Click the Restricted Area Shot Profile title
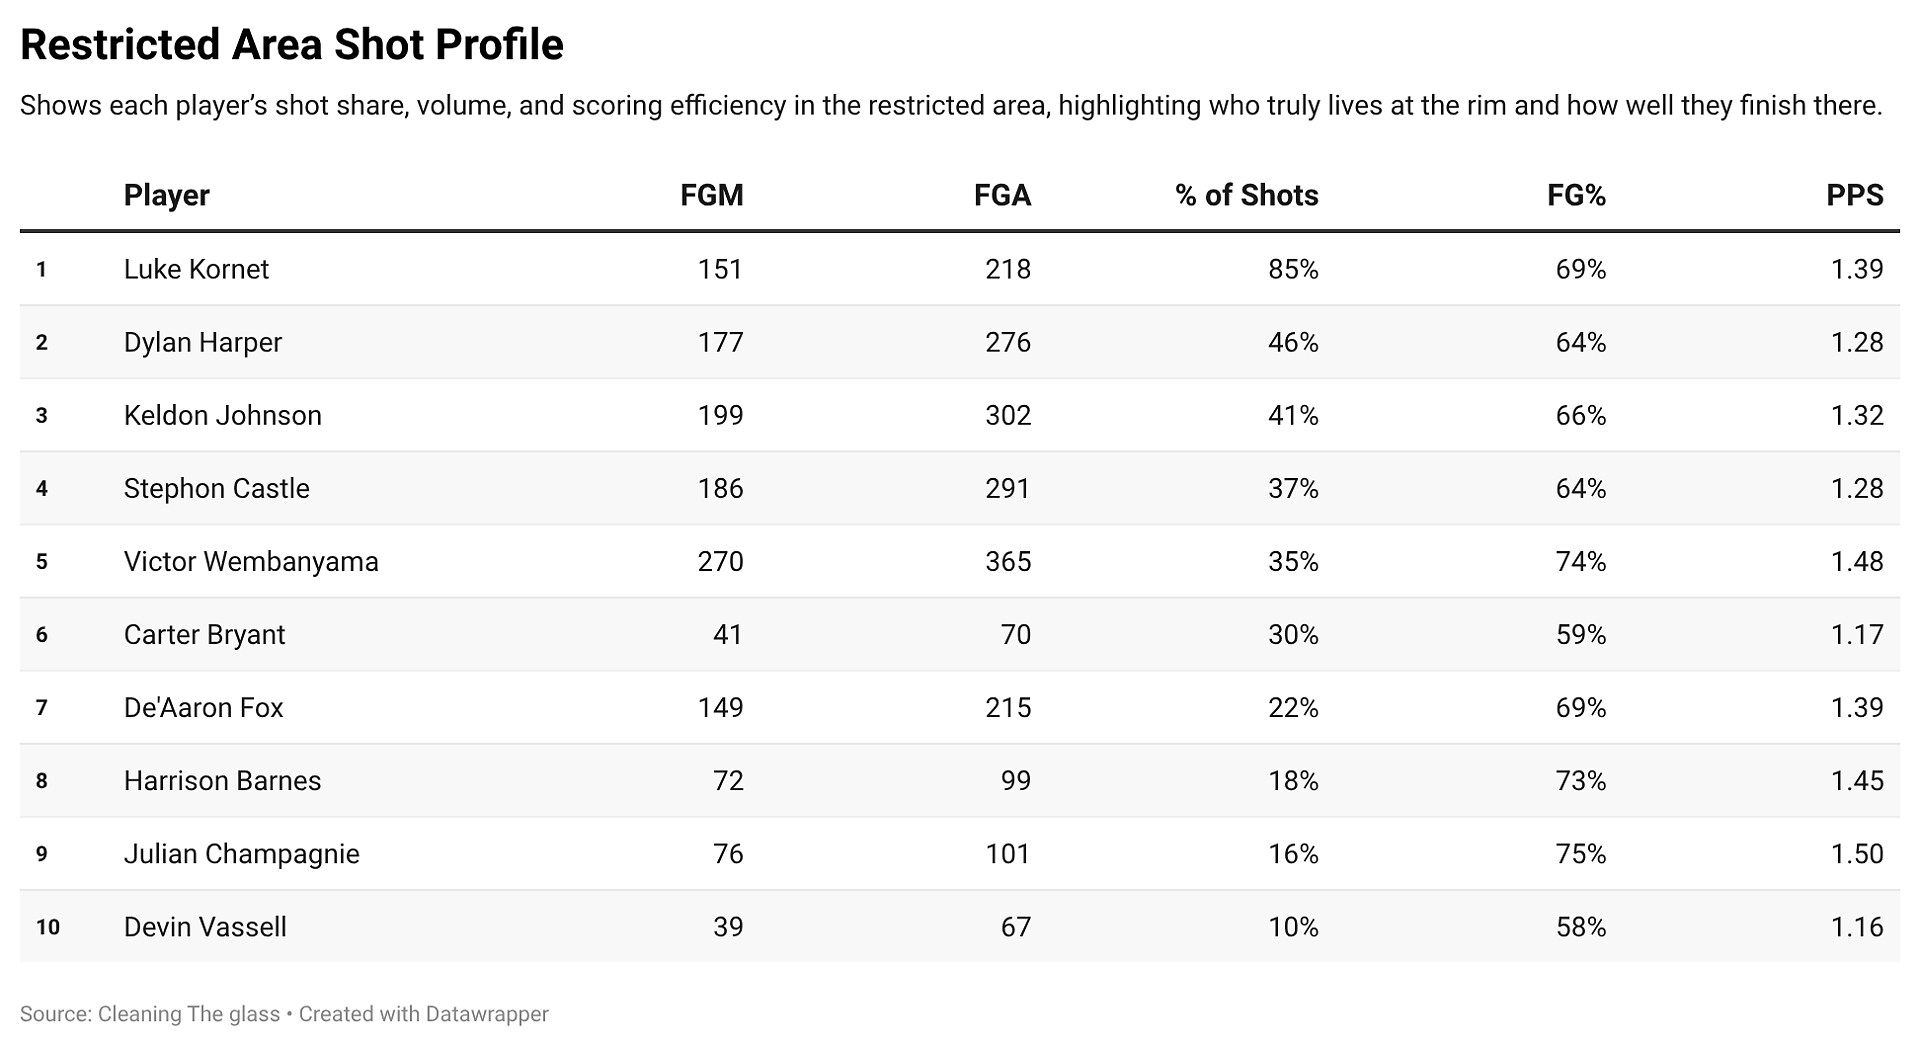The width and height of the screenshot is (1920, 1047). [x=292, y=45]
